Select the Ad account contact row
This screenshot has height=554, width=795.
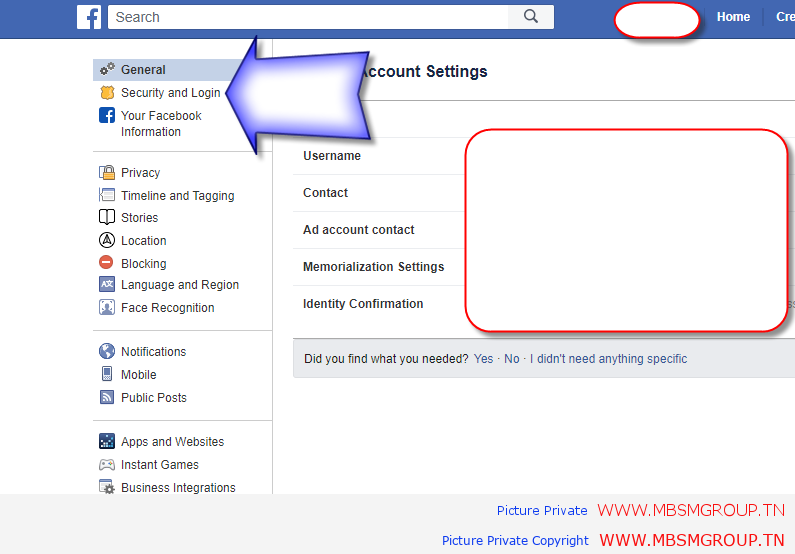coord(544,230)
